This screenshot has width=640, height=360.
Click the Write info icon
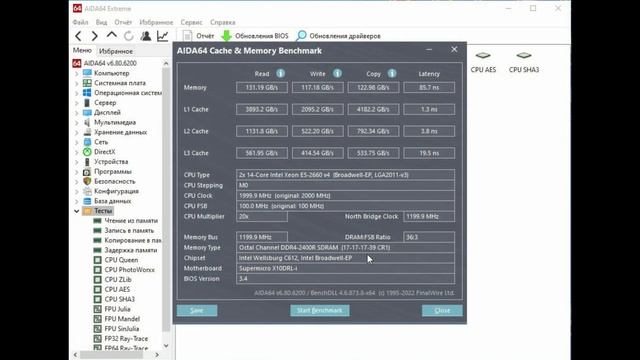pos(337,73)
